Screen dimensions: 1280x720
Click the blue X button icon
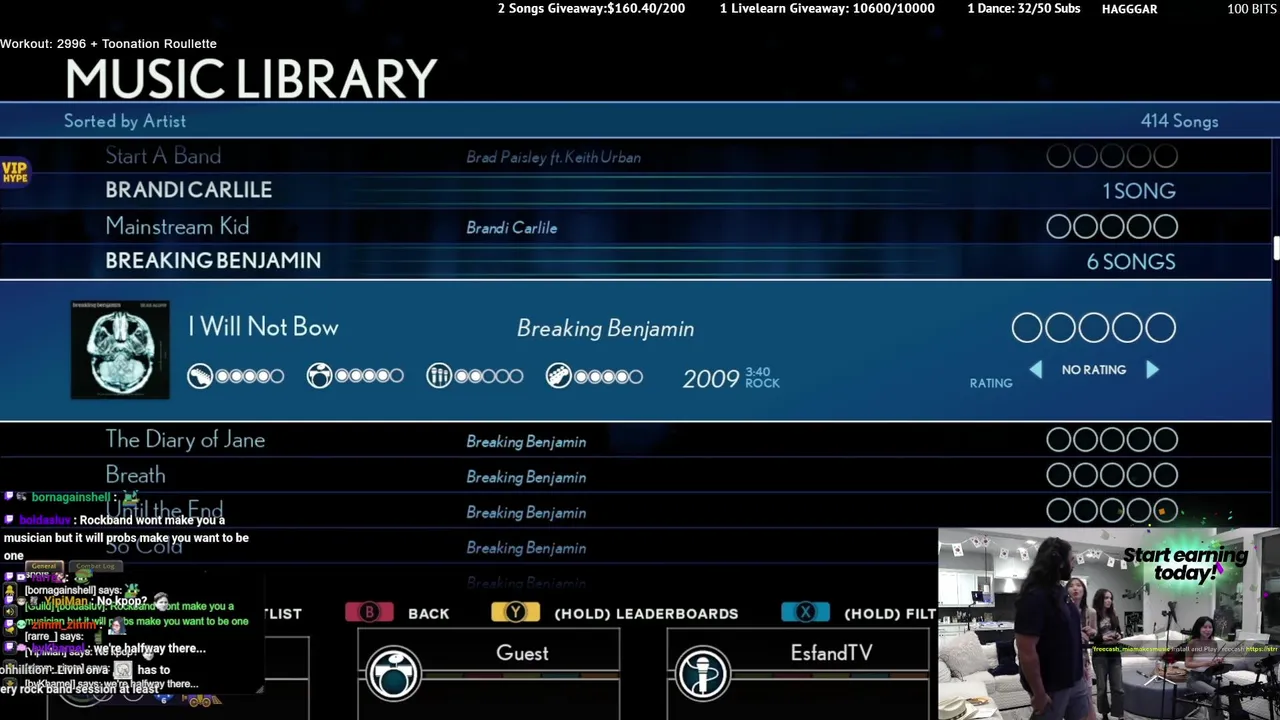coord(805,612)
